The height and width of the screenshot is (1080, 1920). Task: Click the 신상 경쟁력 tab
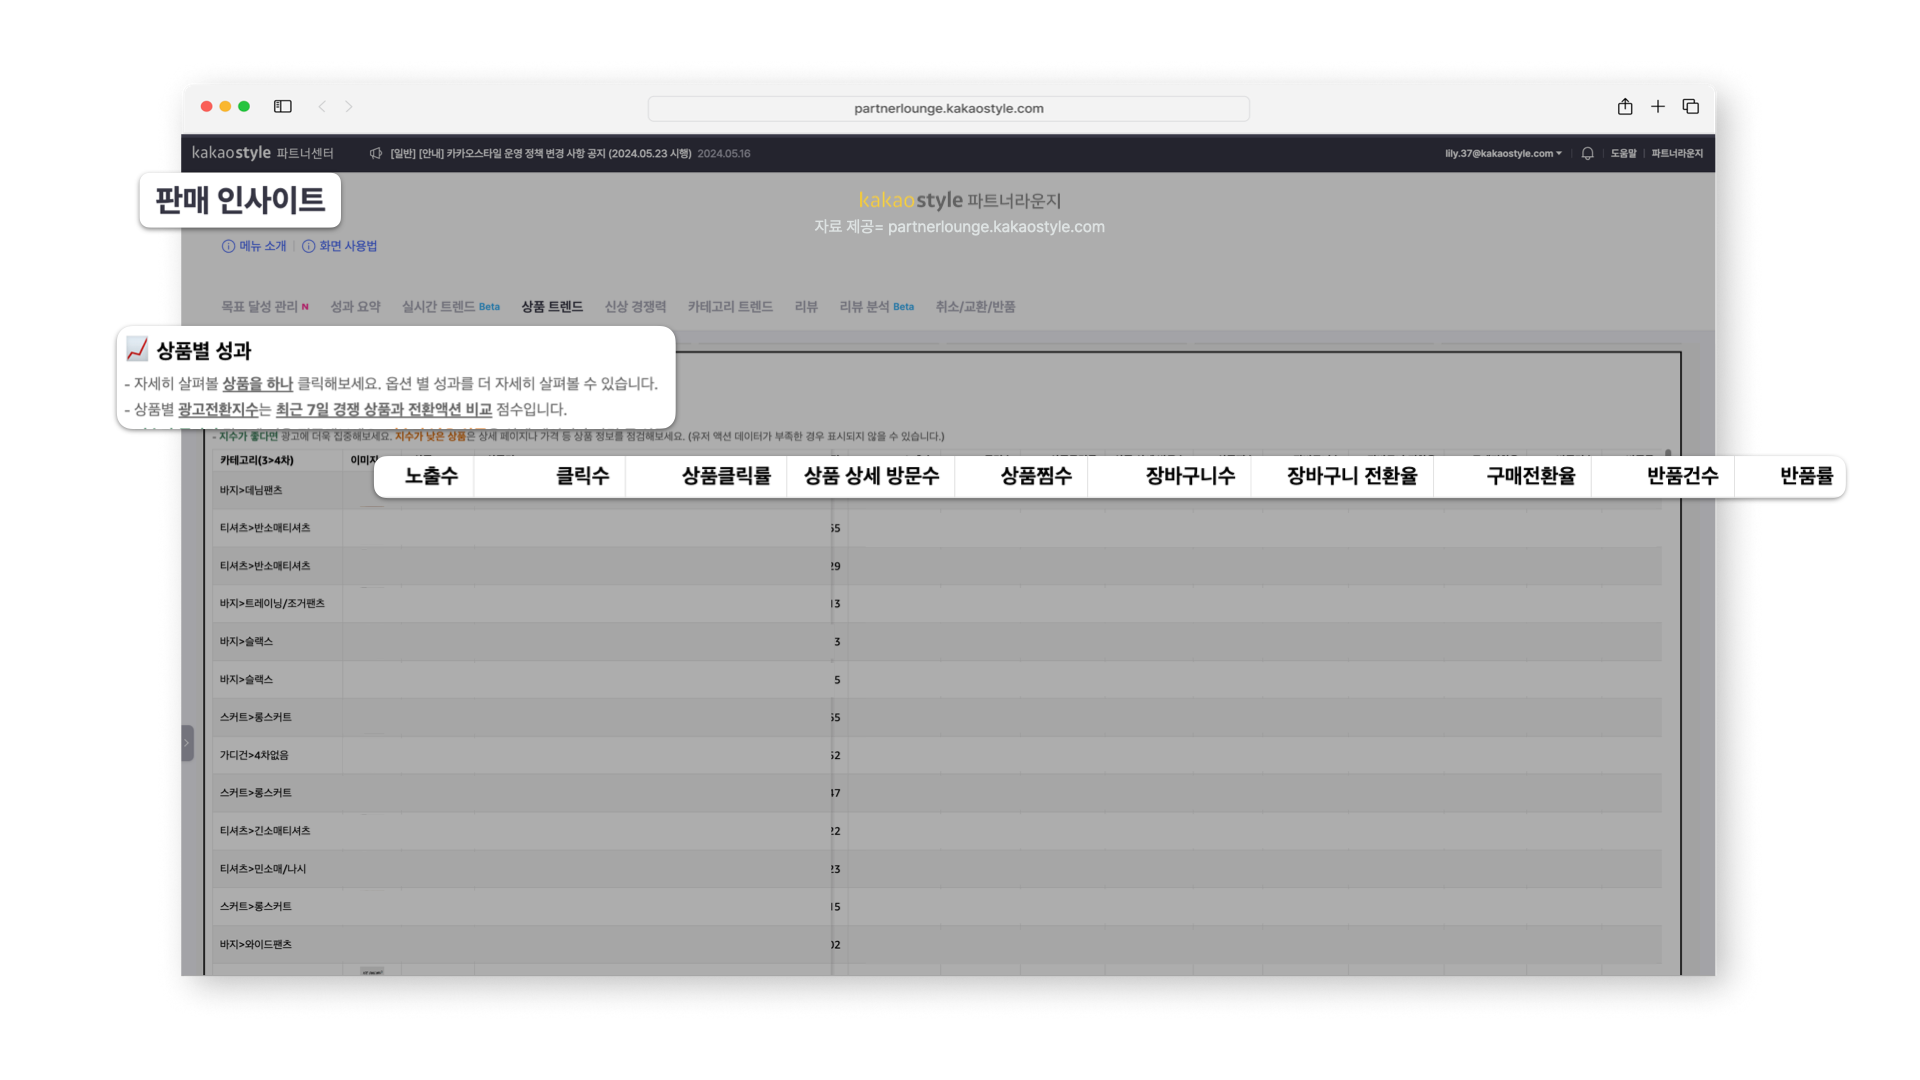(634, 306)
